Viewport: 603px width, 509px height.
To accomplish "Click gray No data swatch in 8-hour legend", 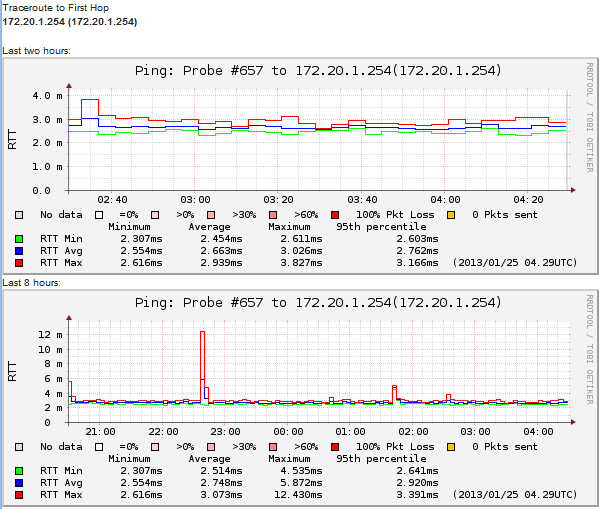I will [x=19, y=447].
